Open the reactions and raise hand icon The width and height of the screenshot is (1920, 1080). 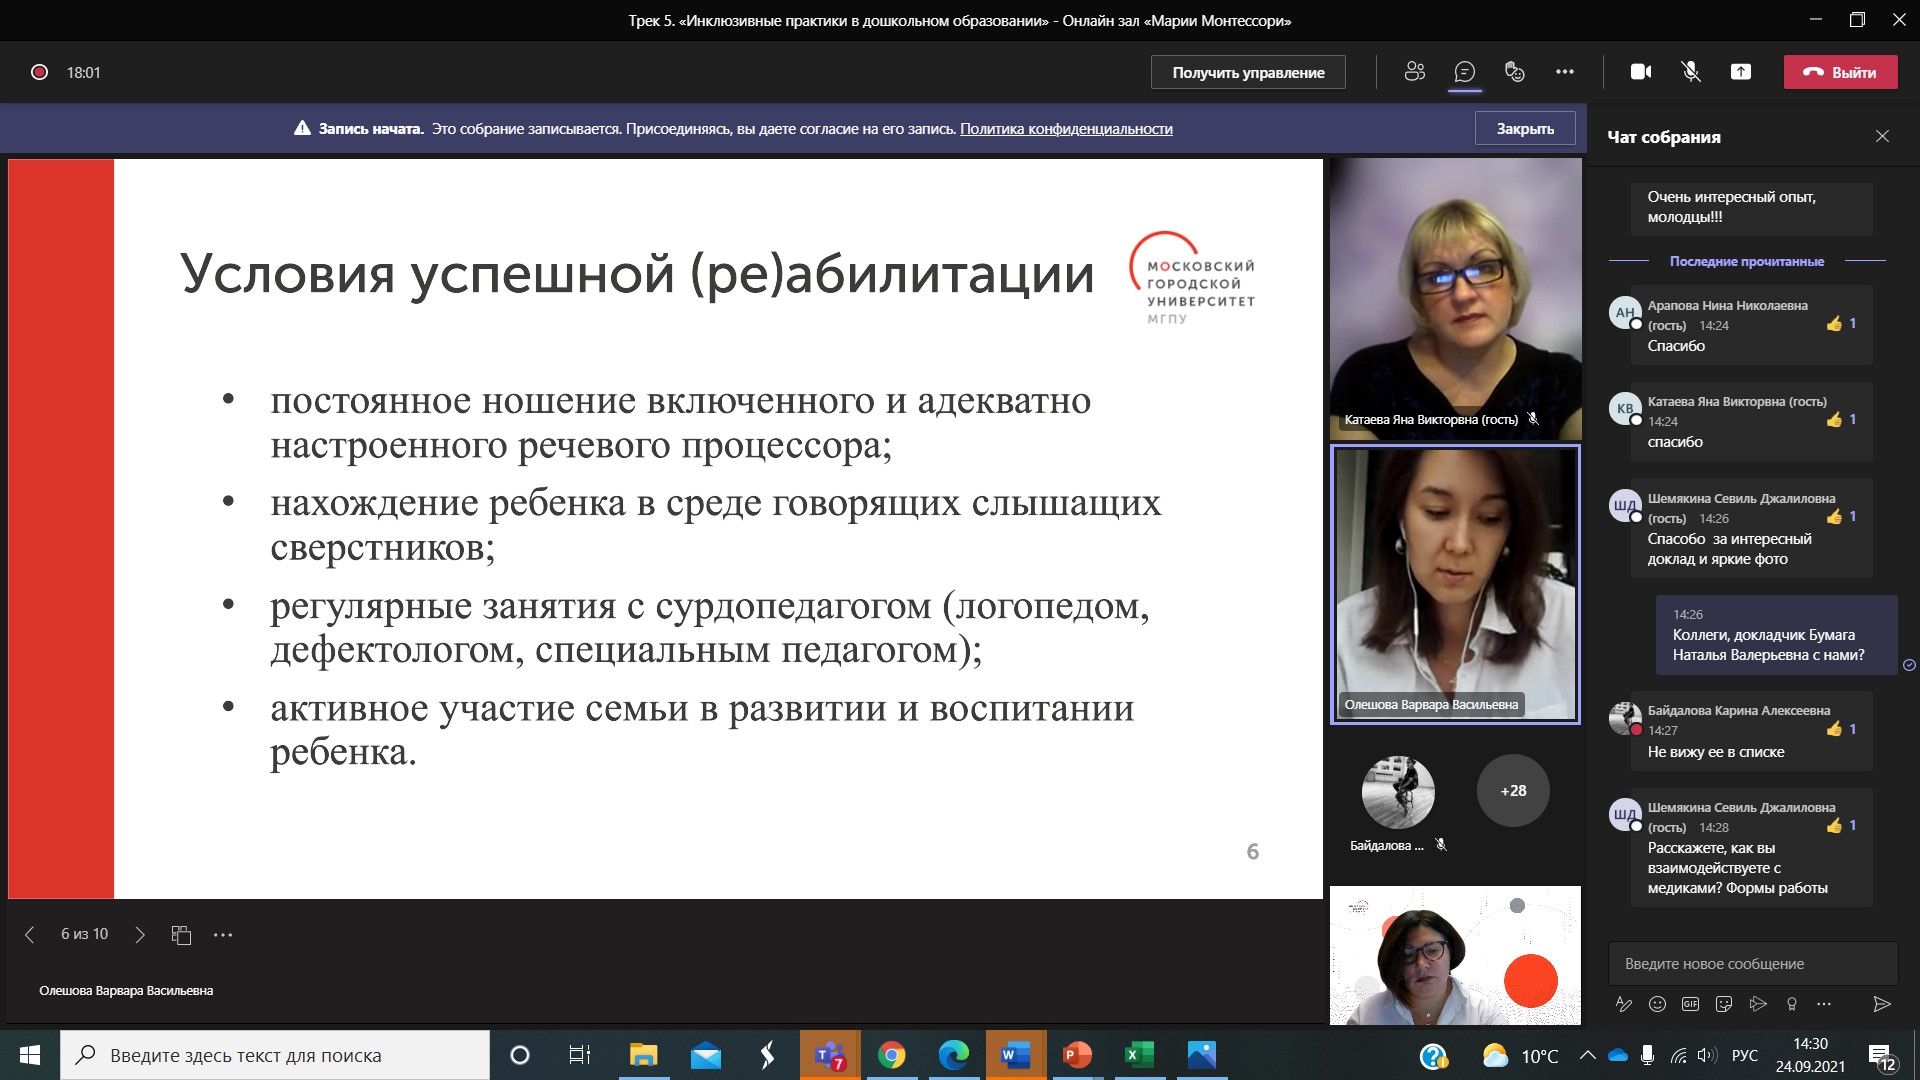click(x=1515, y=72)
